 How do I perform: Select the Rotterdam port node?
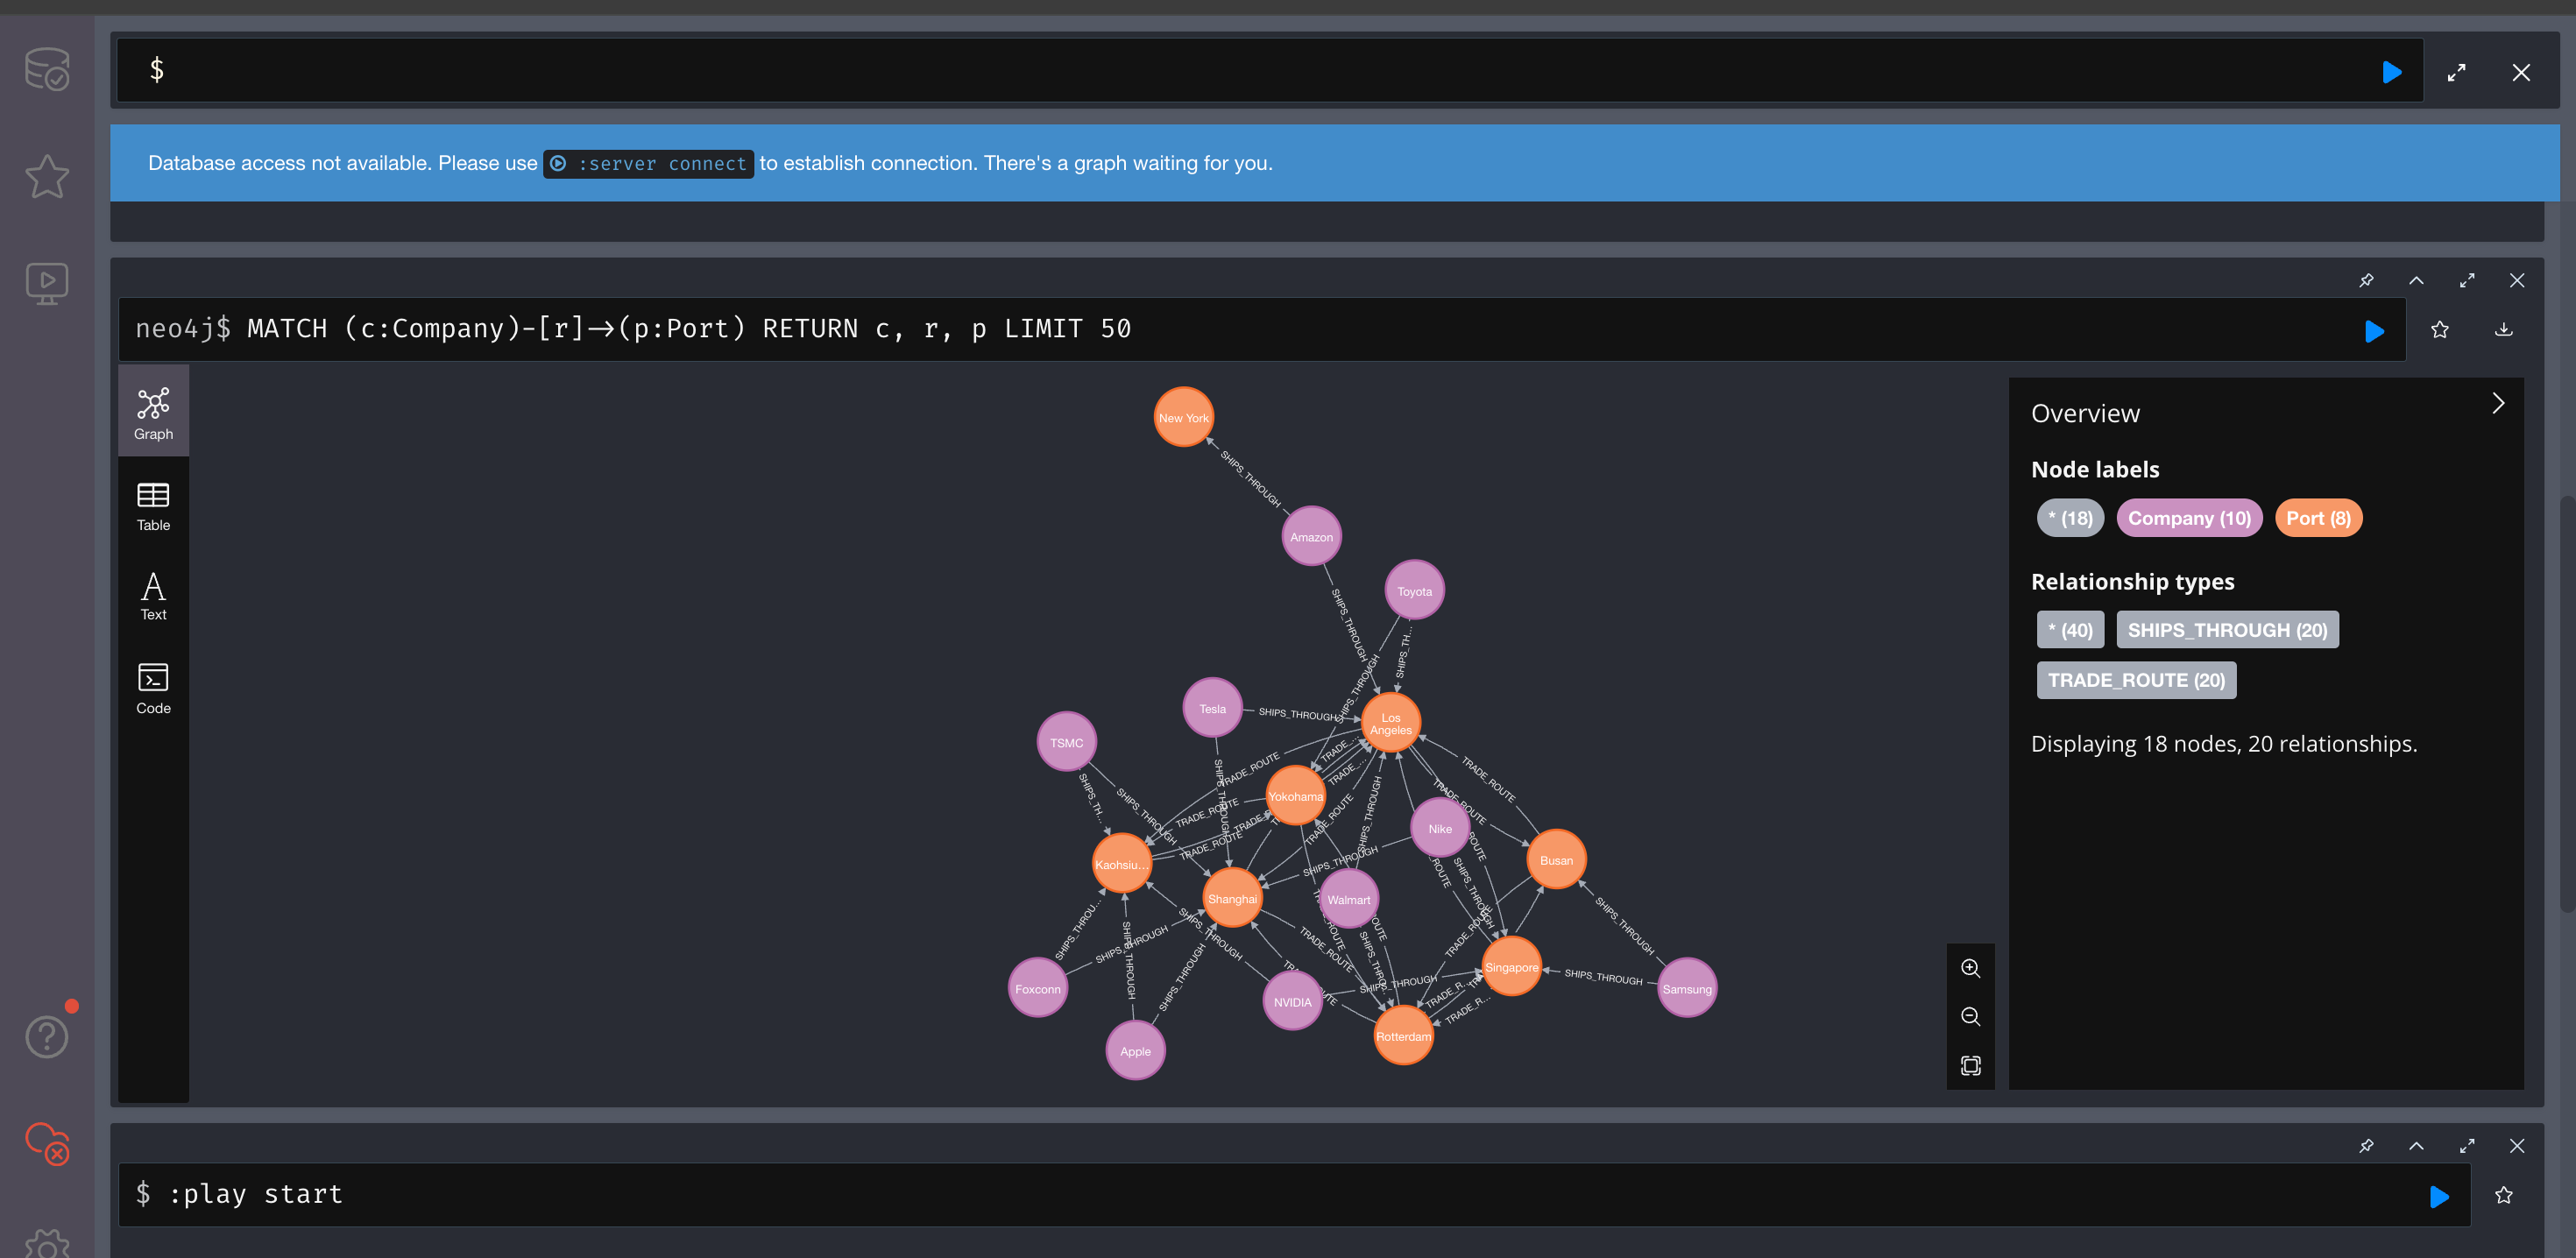coord(1403,1036)
